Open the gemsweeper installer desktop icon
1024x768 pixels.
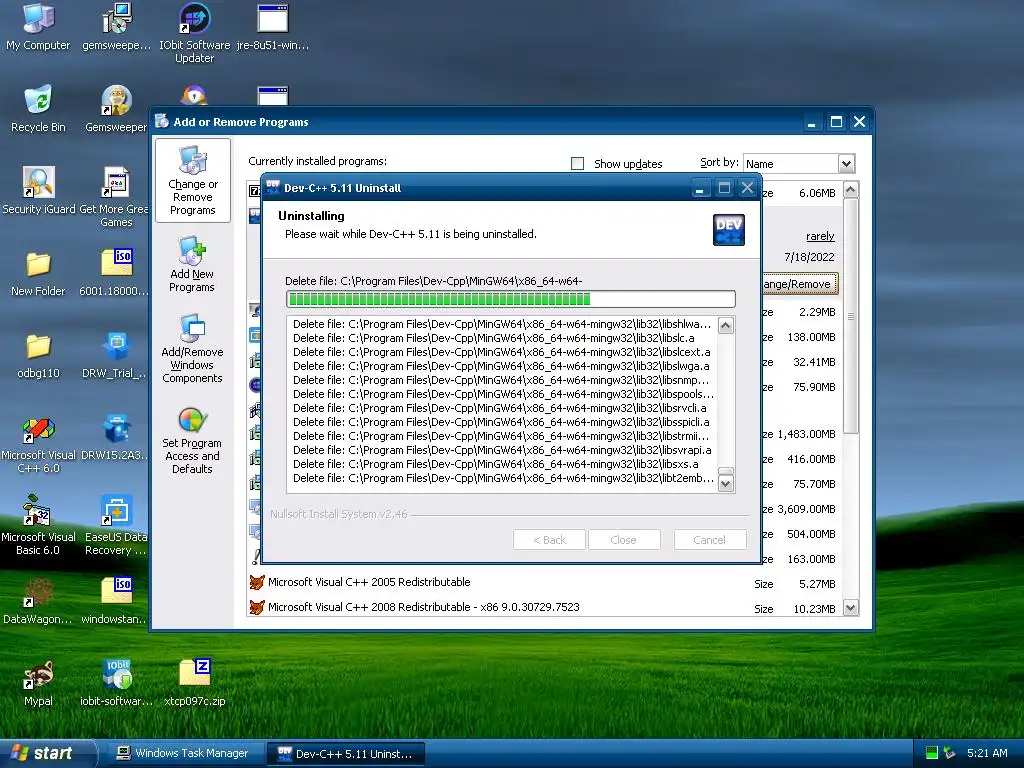pos(116,27)
